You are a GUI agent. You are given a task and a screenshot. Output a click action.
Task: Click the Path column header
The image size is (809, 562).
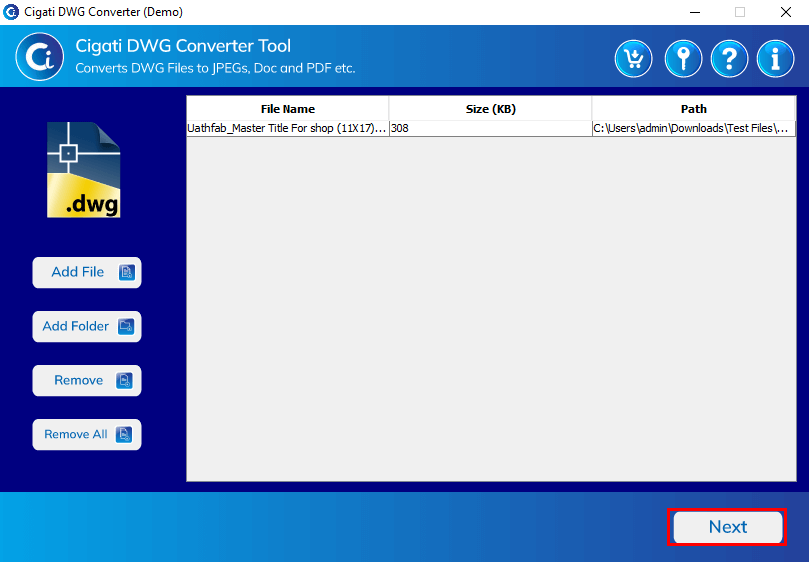click(693, 109)
